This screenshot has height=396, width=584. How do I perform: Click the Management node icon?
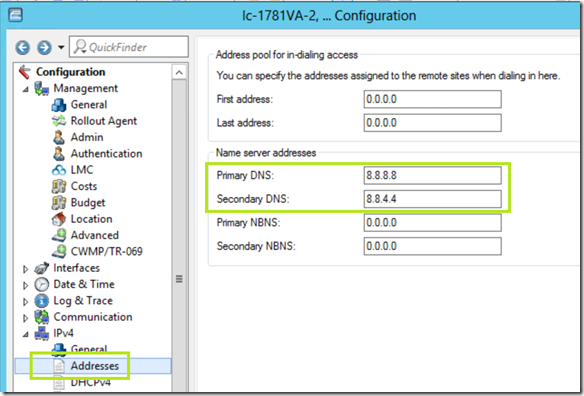42,89
